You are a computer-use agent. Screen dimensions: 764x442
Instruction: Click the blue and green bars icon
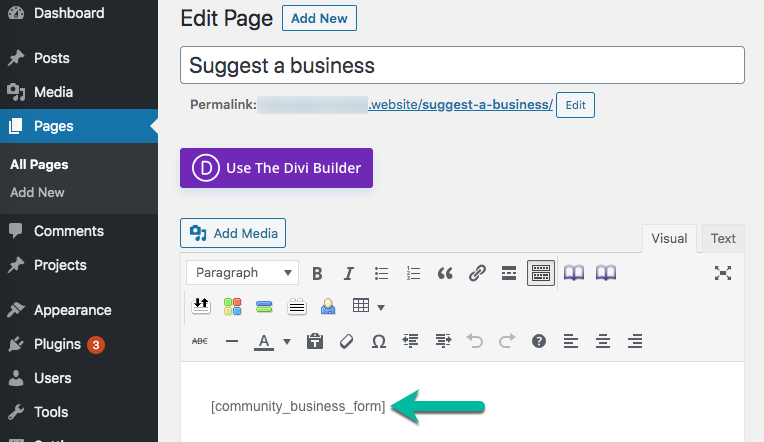(264, 307)
